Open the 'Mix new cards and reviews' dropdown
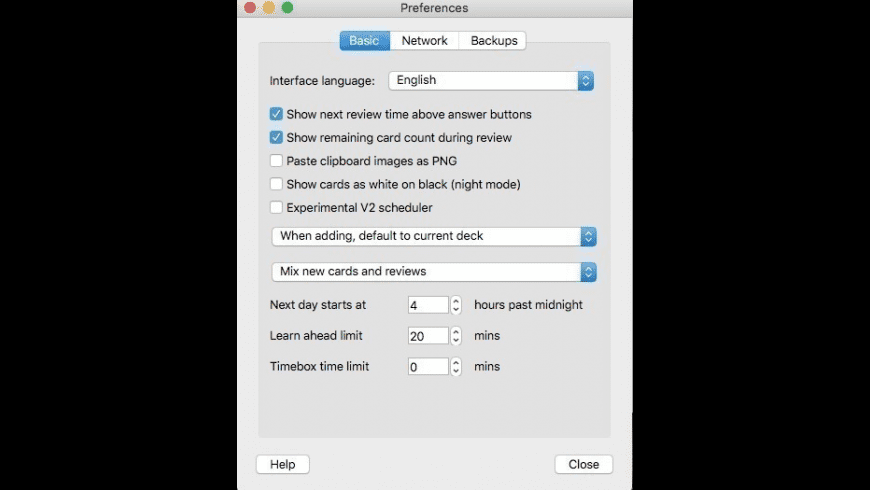 click(434, 272)
